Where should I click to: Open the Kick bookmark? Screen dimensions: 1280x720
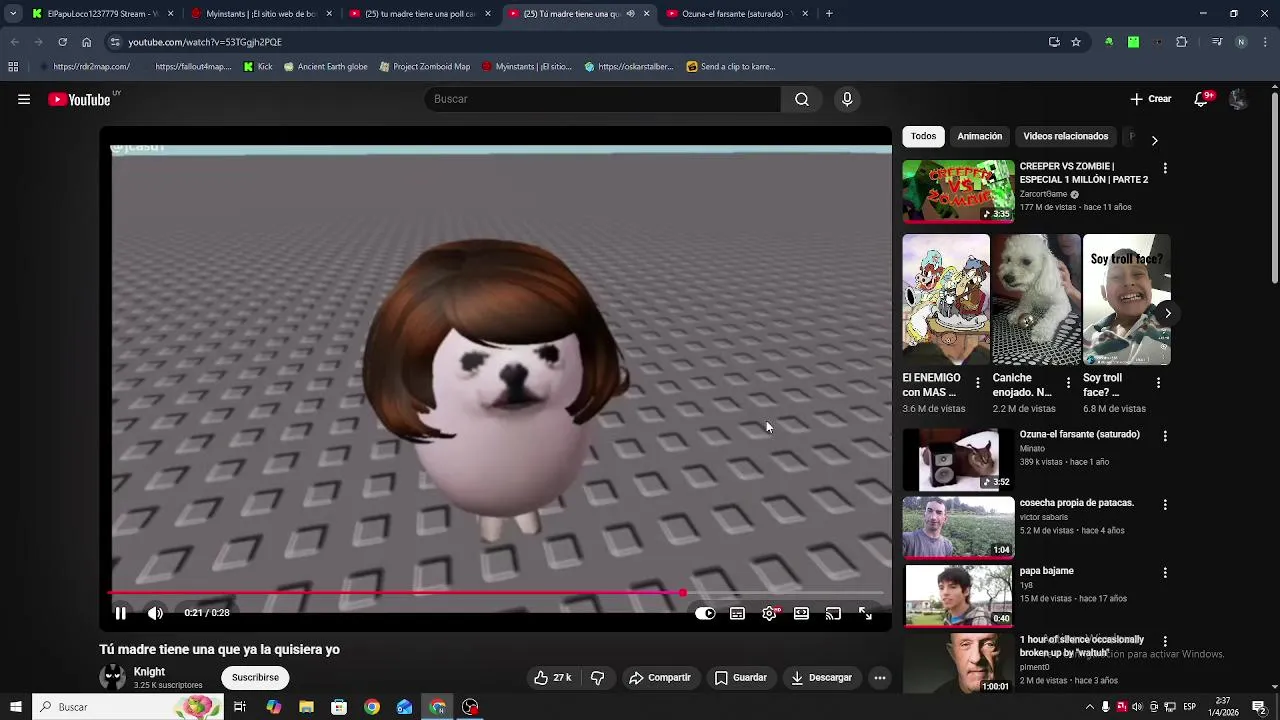click(x=258, y=67)
